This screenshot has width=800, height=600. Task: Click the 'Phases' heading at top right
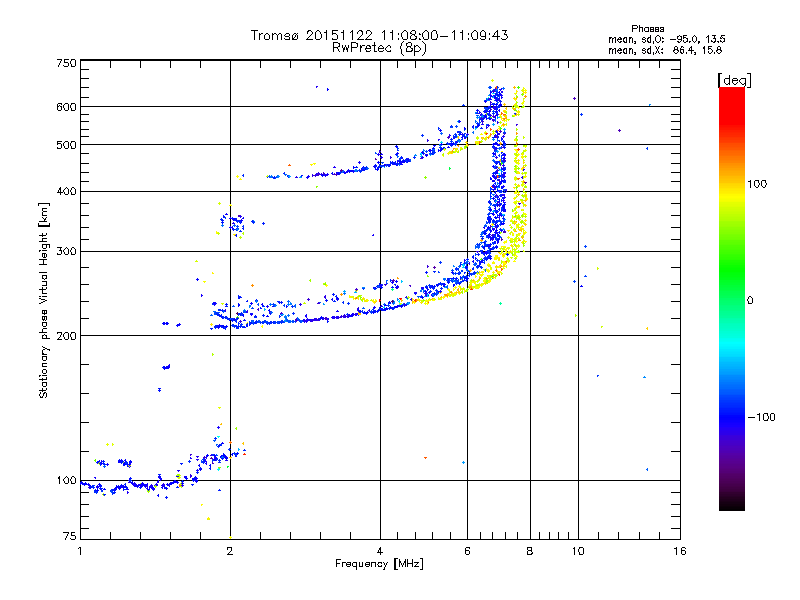pos(647,29)
